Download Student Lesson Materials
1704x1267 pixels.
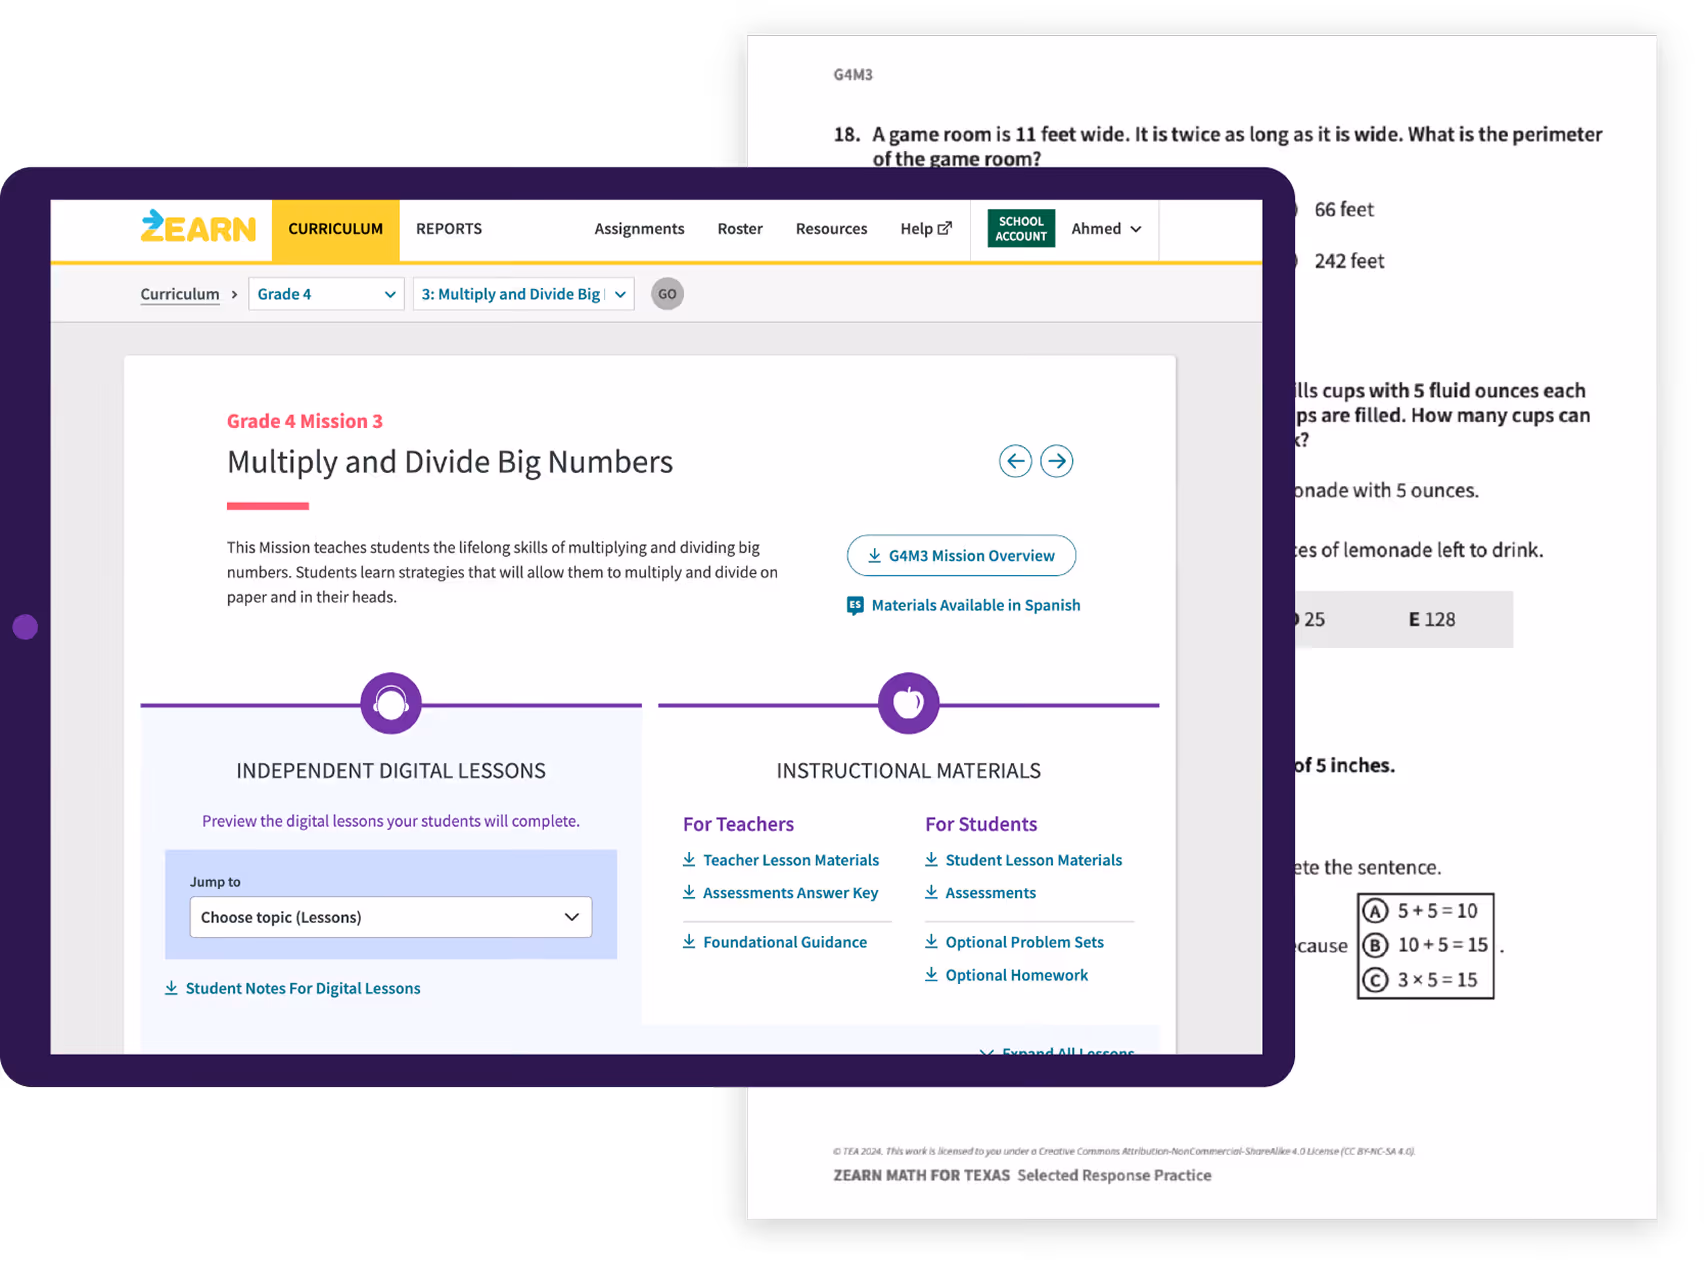[x=1023, y=860]
